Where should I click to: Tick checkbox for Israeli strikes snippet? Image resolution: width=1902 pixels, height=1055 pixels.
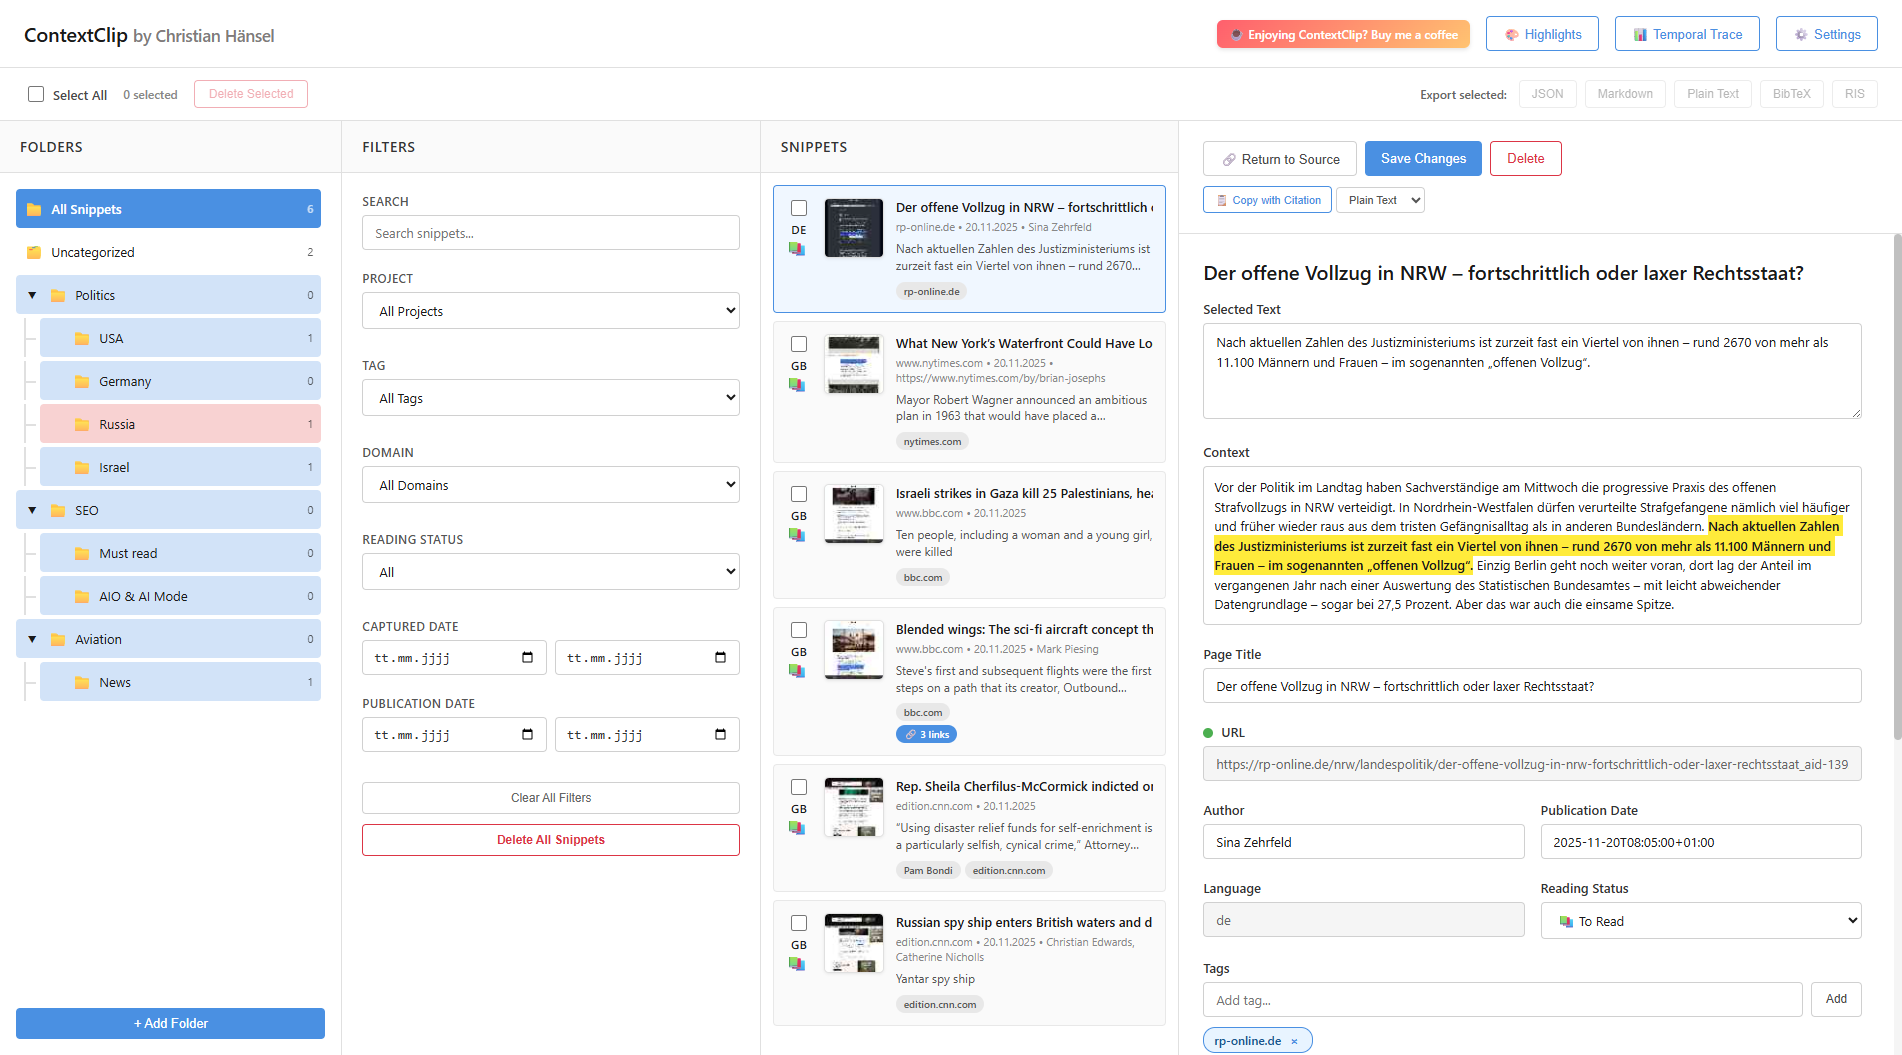tap(799, 494)
